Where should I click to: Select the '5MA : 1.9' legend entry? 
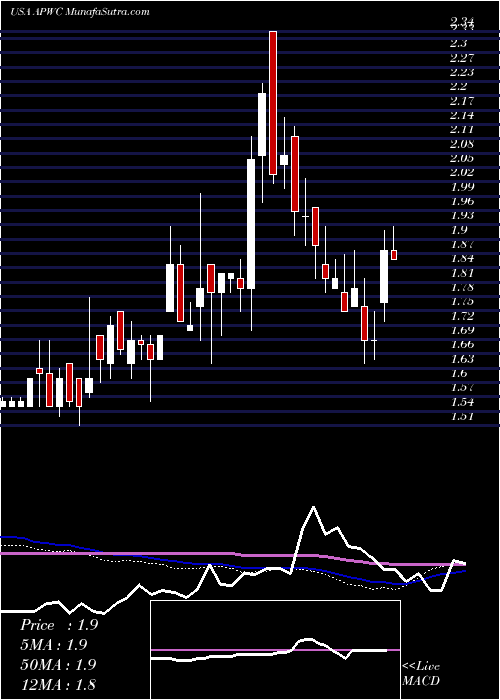click(x=54, y=645)
